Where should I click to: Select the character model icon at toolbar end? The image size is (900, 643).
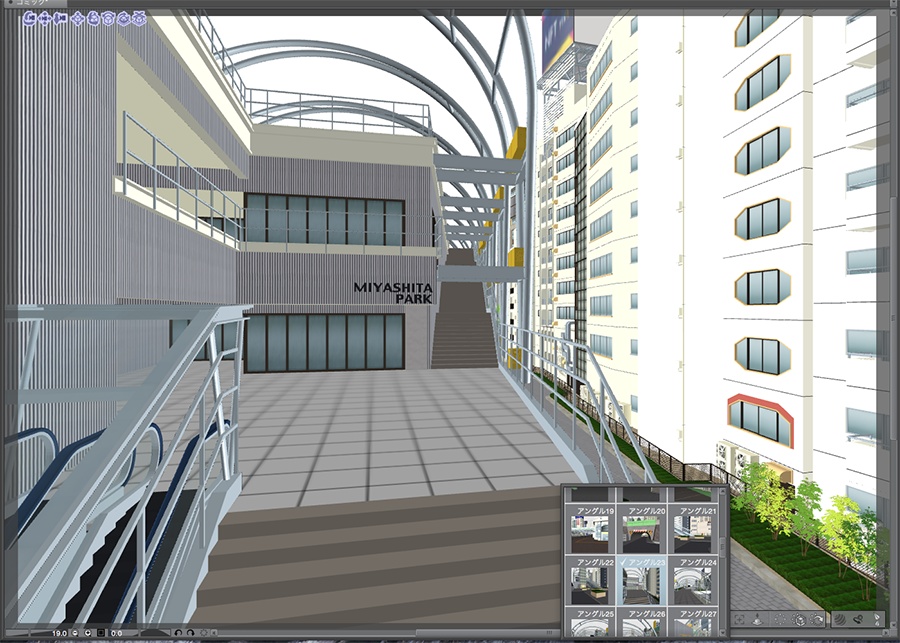click(x=139, y=18)
